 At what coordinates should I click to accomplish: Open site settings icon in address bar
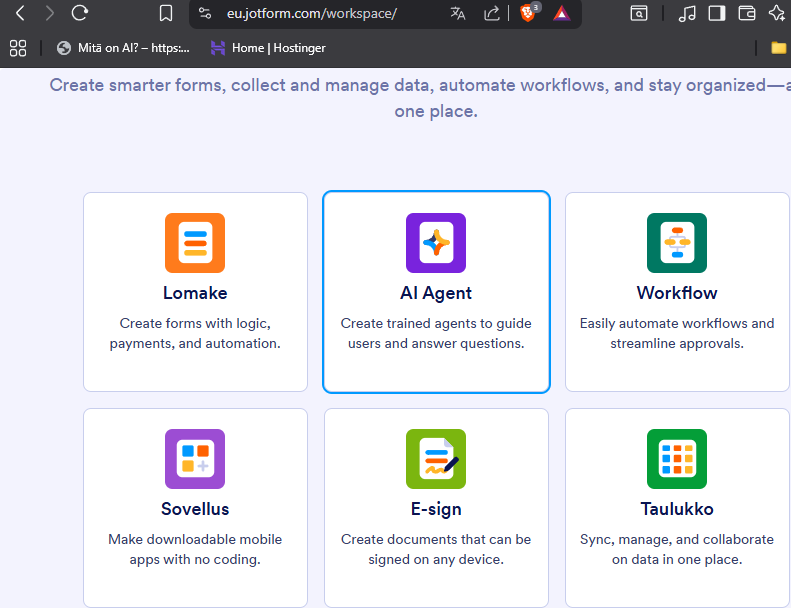pos(205,13)
